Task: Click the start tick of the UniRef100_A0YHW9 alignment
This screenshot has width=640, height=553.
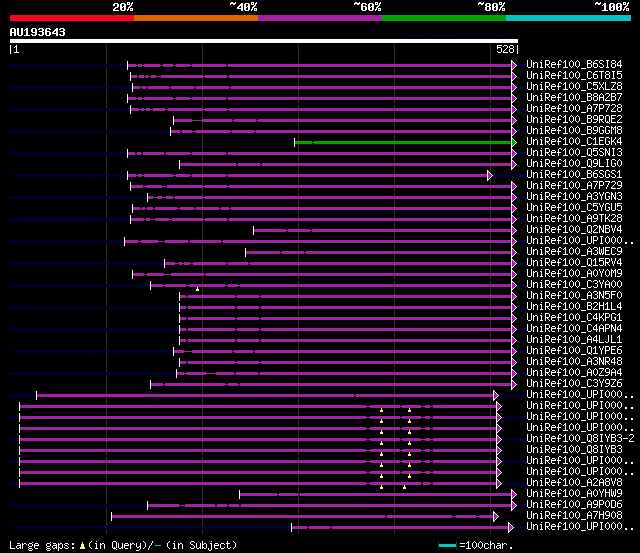Action: 240,495
